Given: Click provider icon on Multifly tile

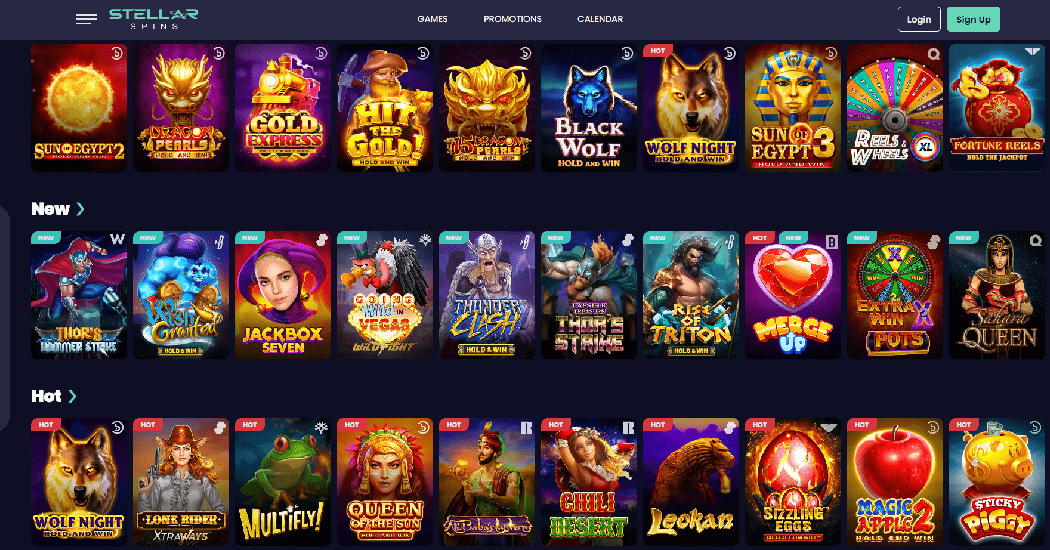Looking at the screenshot, I should pos(321,427).
